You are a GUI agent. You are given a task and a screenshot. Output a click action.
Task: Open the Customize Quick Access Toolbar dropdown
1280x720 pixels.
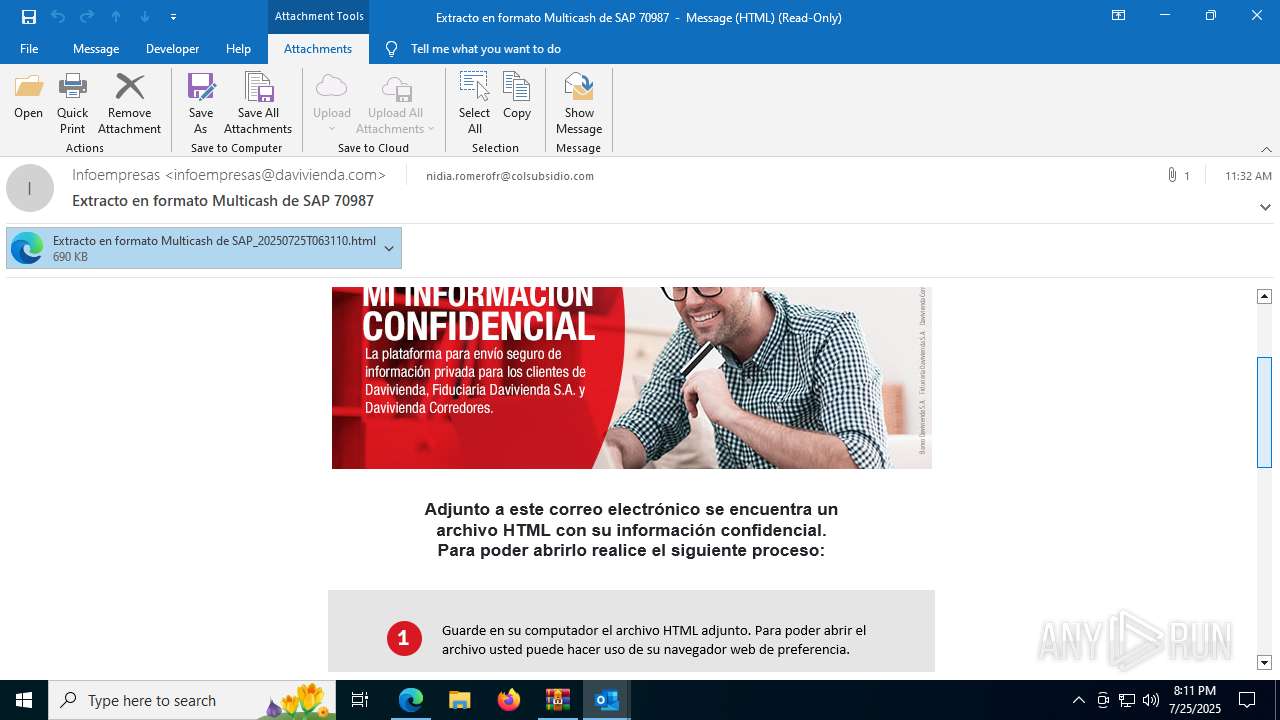coord(173,17)
